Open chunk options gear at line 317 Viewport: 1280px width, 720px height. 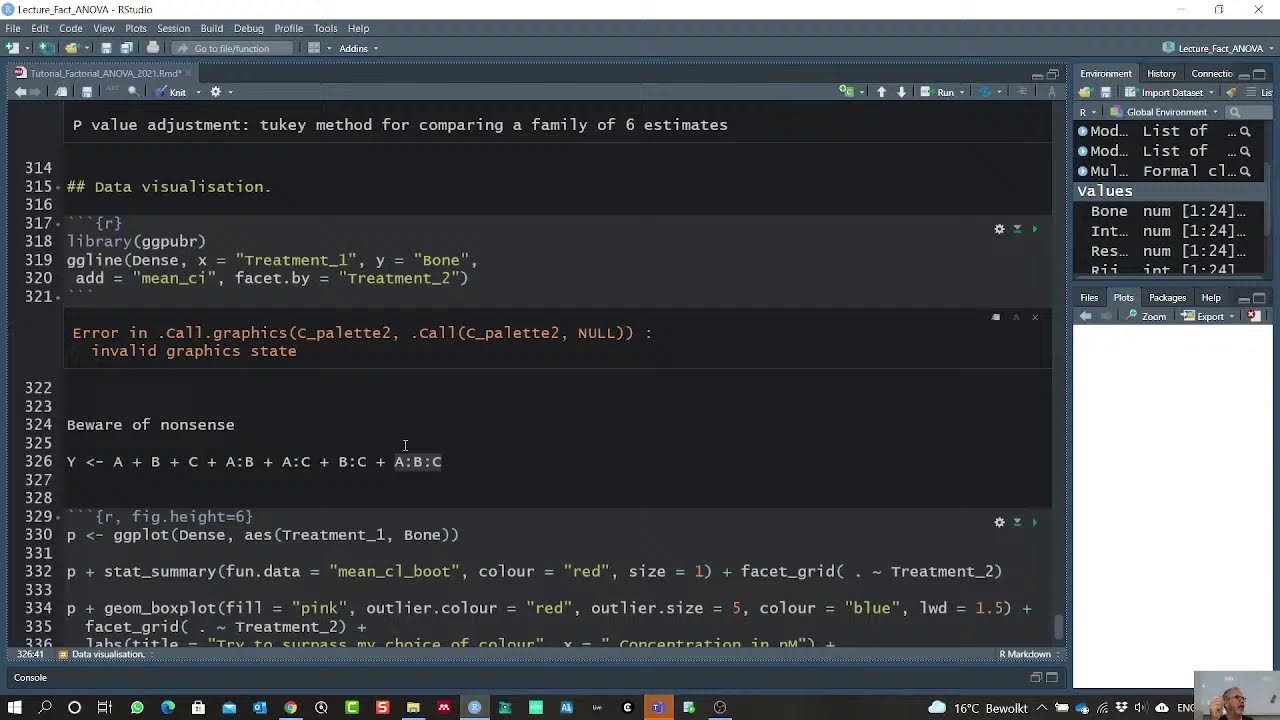pos(999,229)
